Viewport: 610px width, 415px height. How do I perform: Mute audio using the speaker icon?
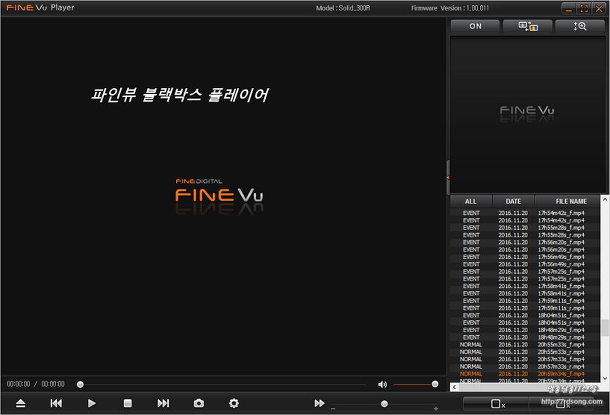[382, 384]
